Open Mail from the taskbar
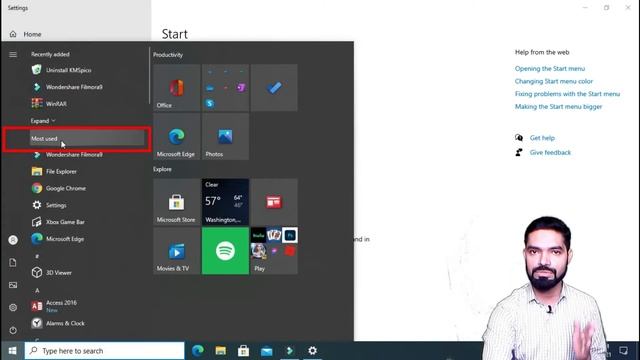Image resolution: width=640 pixels, height=360 pixels. click(267, 351)
